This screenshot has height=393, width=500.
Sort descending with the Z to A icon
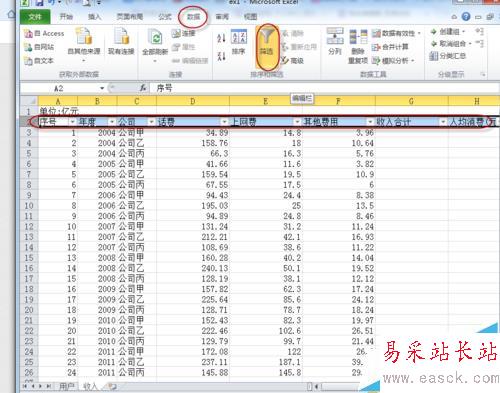221,55
